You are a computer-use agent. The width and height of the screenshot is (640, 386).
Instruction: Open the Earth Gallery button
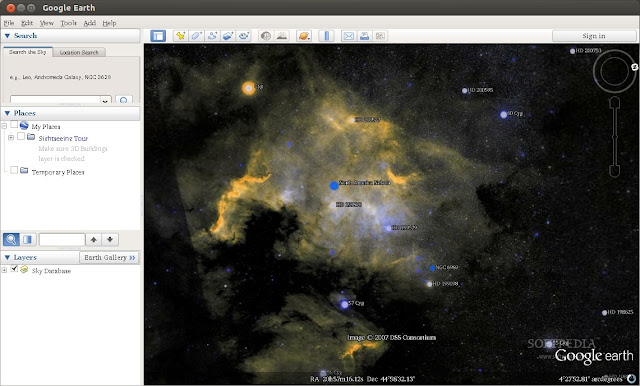[109, 257]
